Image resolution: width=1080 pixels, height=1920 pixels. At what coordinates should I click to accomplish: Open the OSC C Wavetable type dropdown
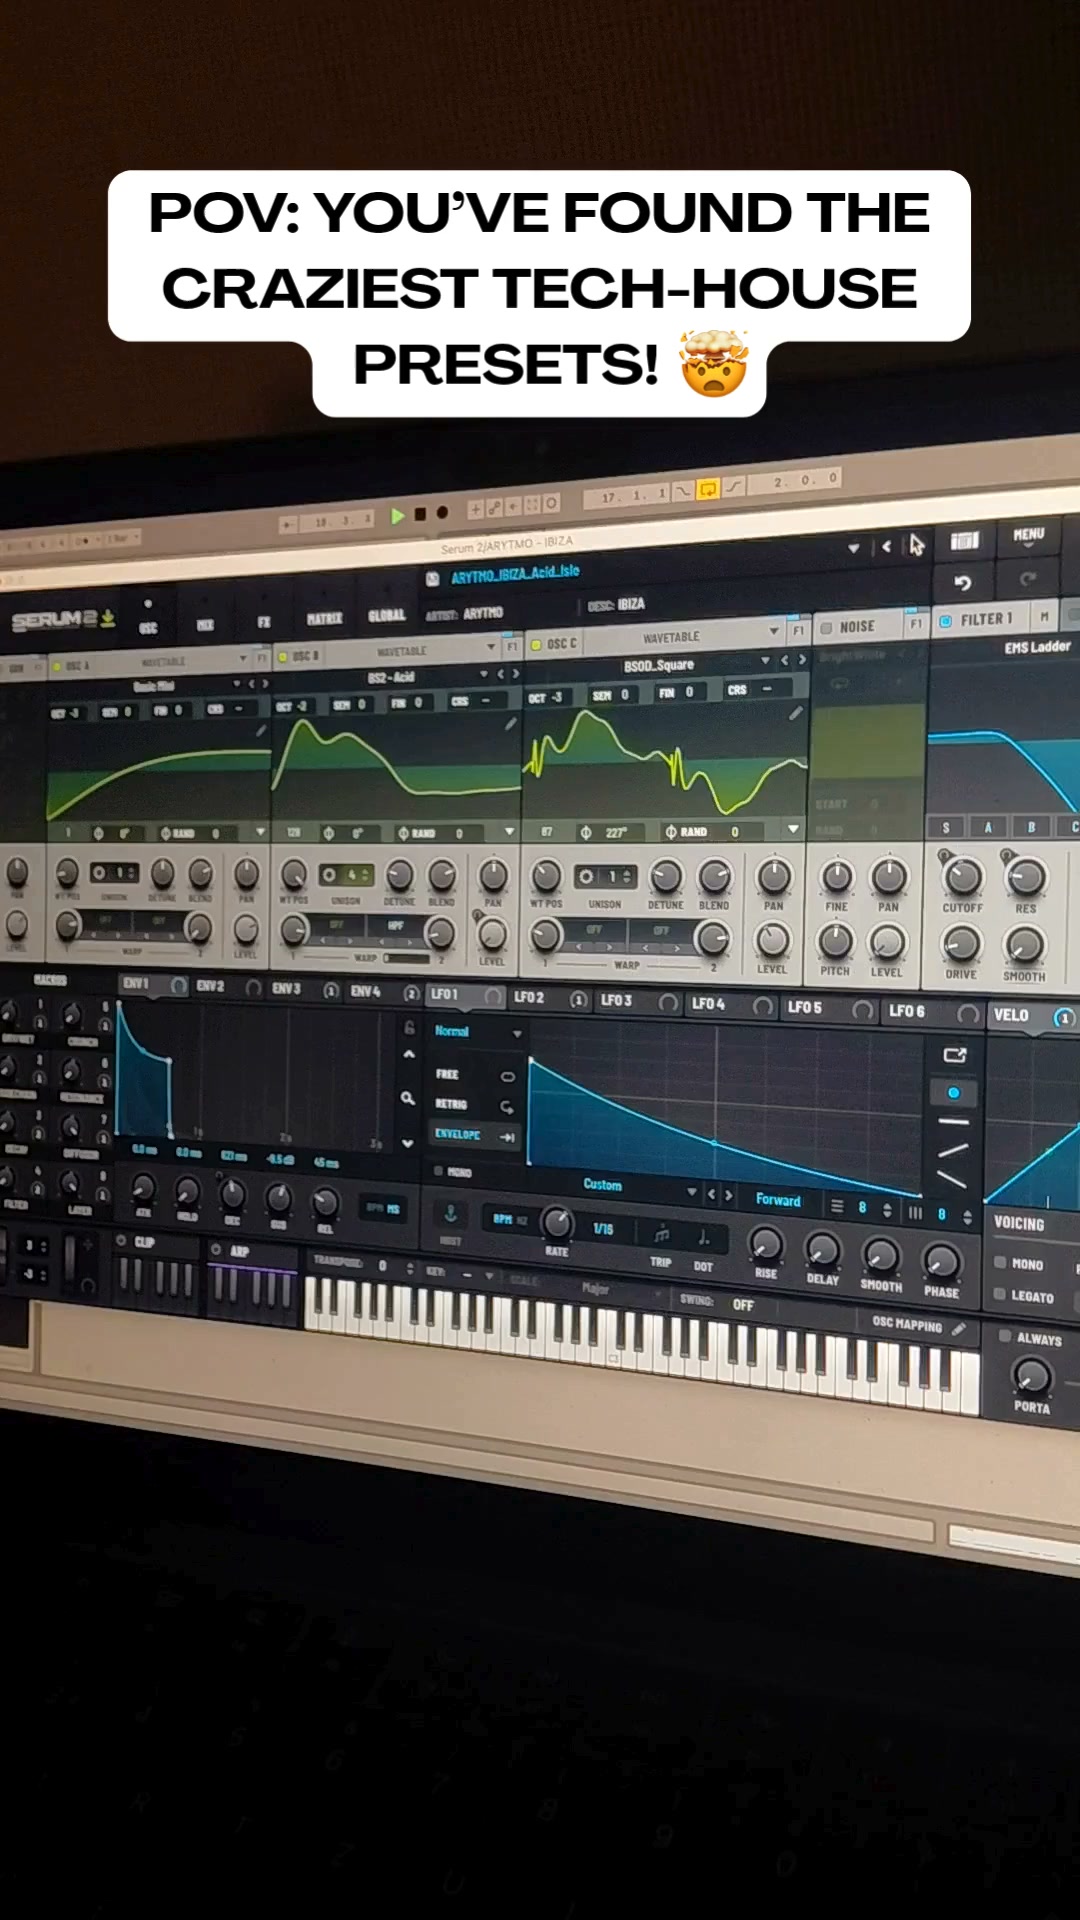pos(774,631)
